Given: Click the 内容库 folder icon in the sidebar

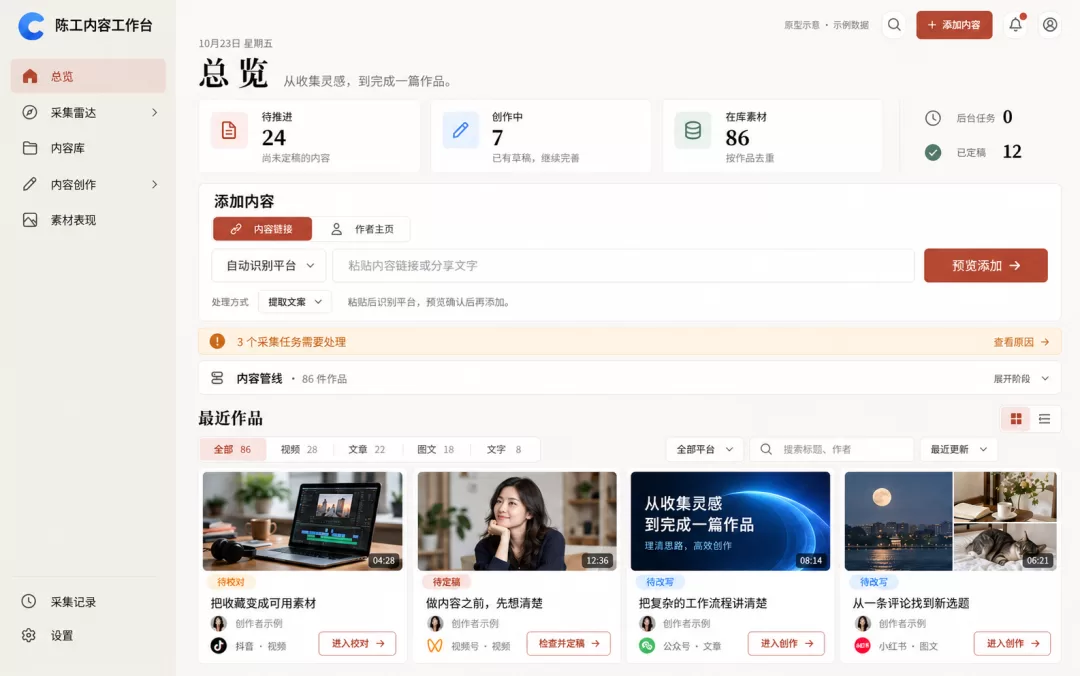Looking at the screenshot, I should 30,148.
